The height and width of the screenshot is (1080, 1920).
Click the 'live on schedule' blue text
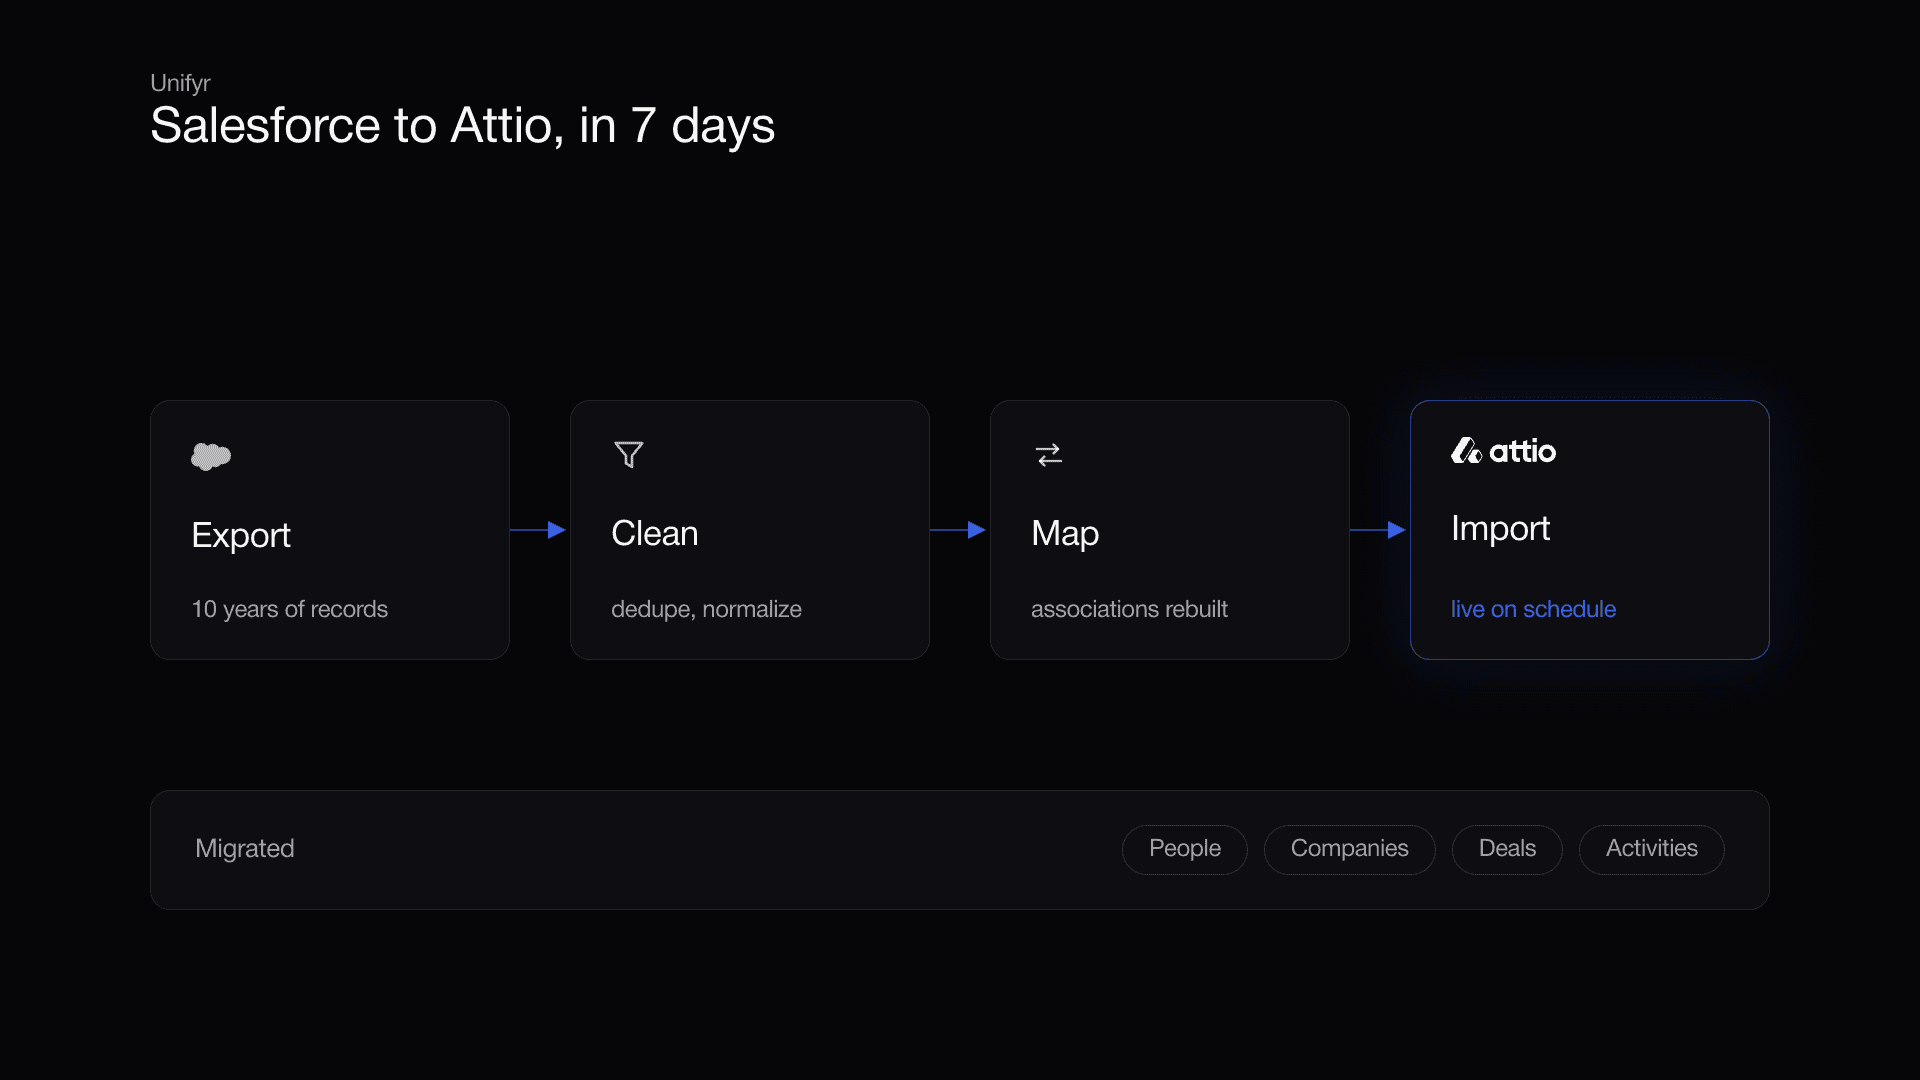coord(1533,609)
